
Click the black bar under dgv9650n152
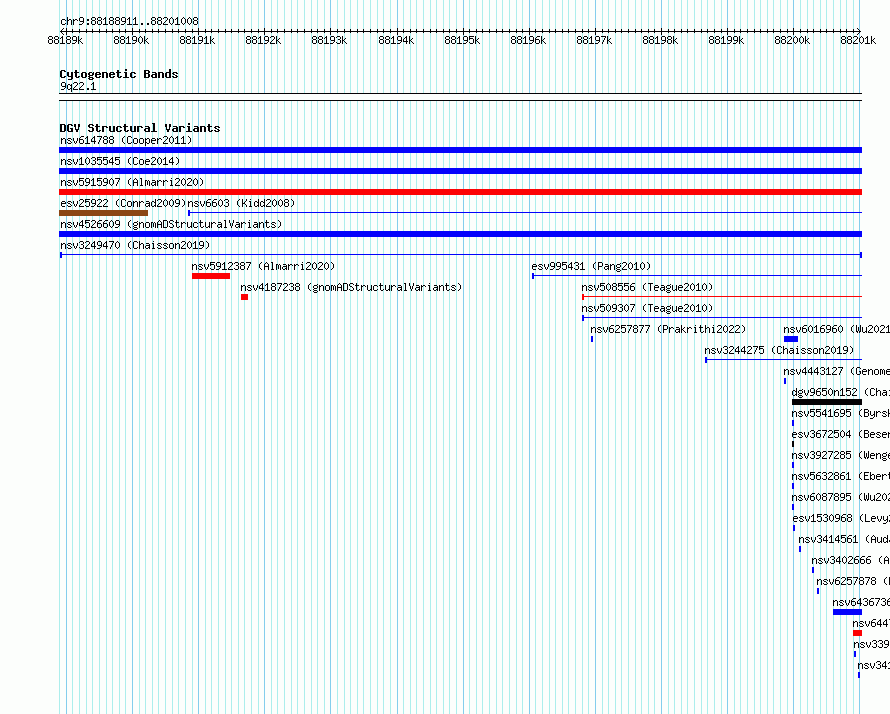827,402
